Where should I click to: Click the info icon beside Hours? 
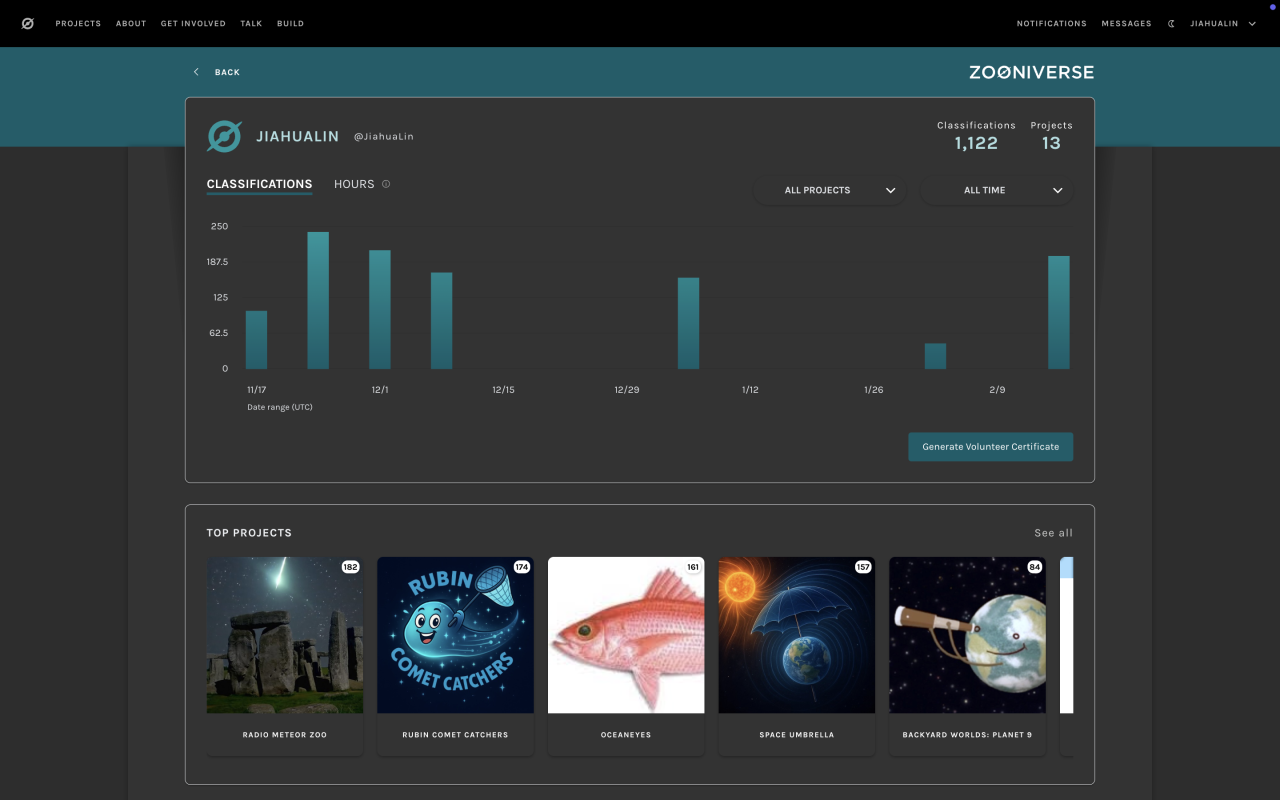386,184
